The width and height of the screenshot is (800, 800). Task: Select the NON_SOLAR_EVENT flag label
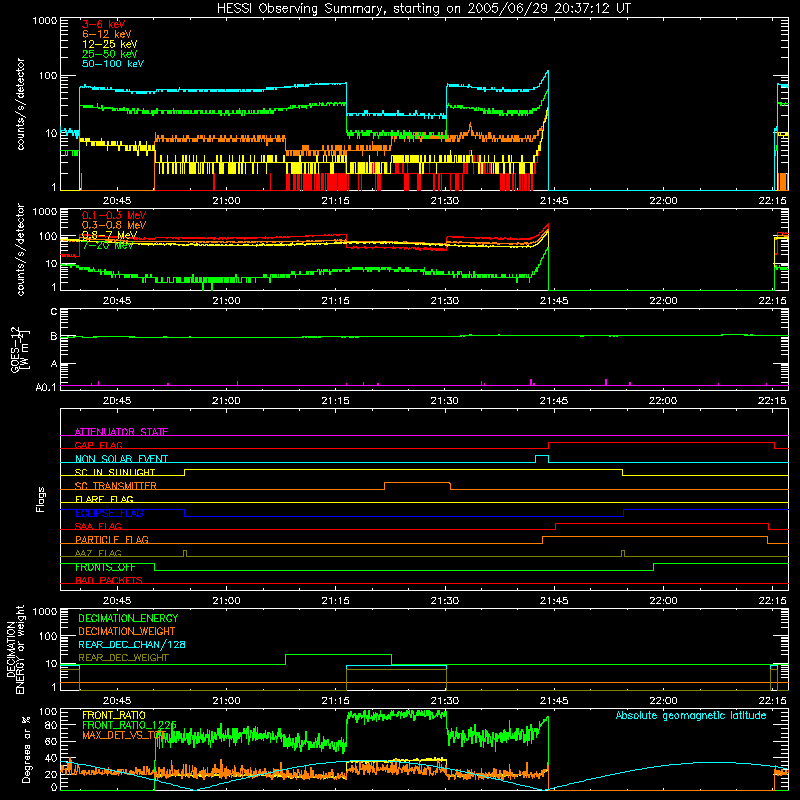click(121, 459)
